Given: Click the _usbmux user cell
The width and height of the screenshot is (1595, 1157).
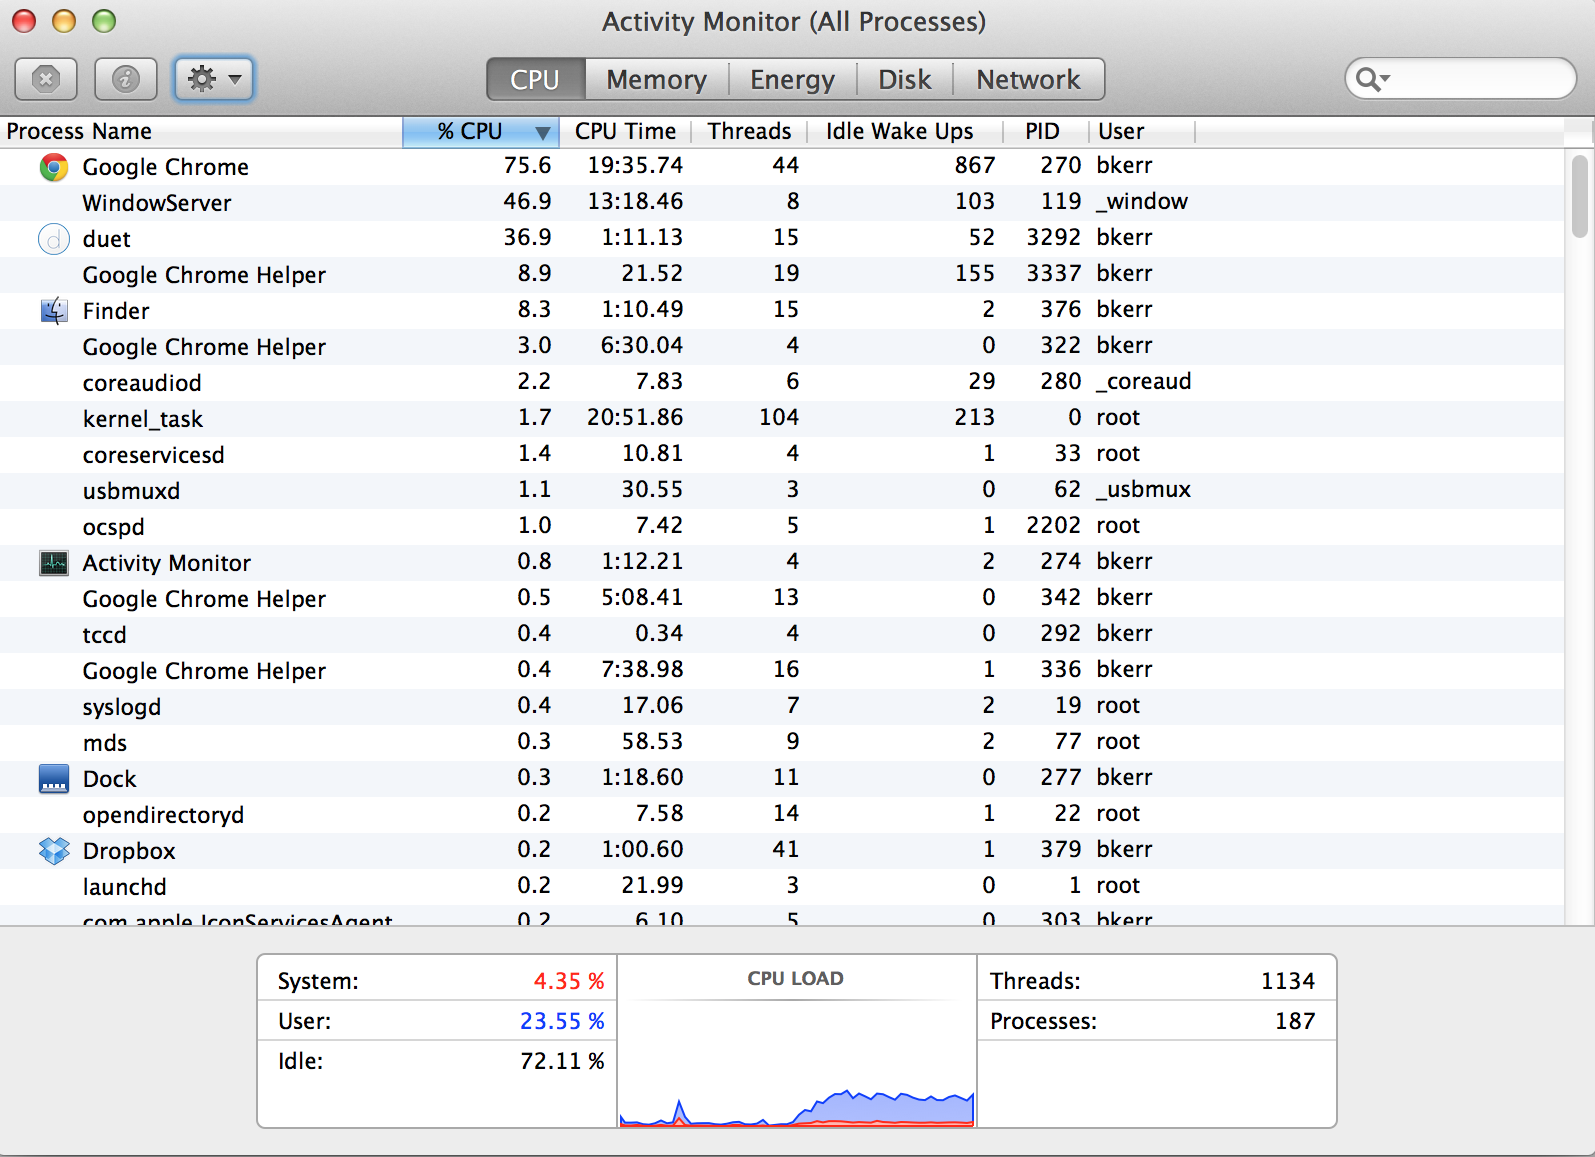Looking at the screenshot, I should point(1144,489).
